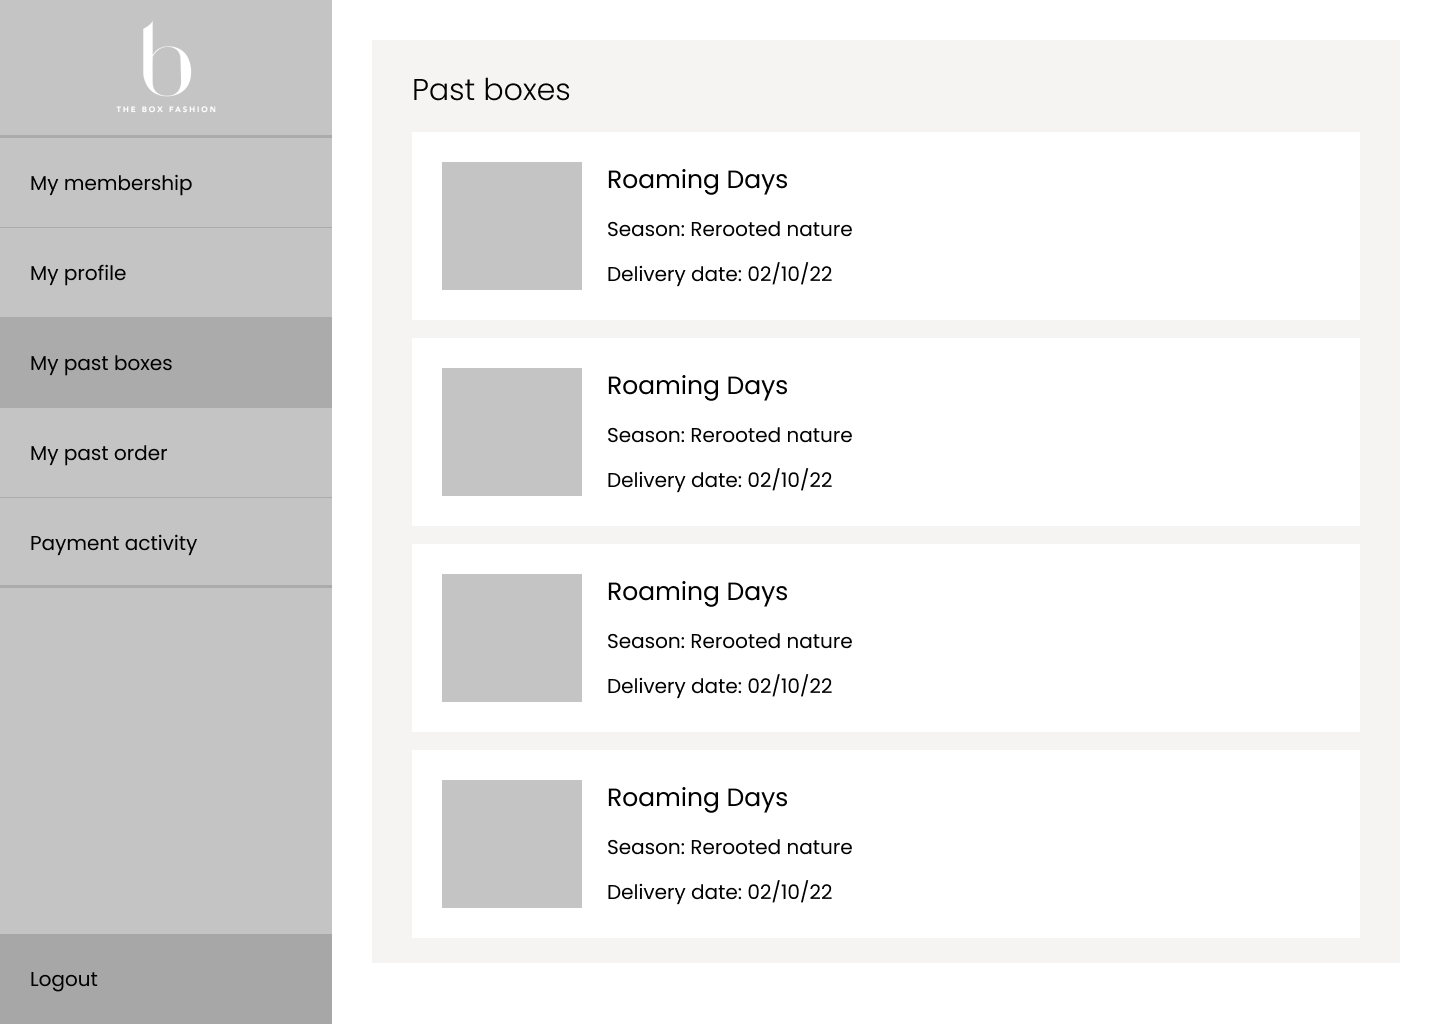Select the fourth Roaming Days box thumbnail

[x=511, y=844]
